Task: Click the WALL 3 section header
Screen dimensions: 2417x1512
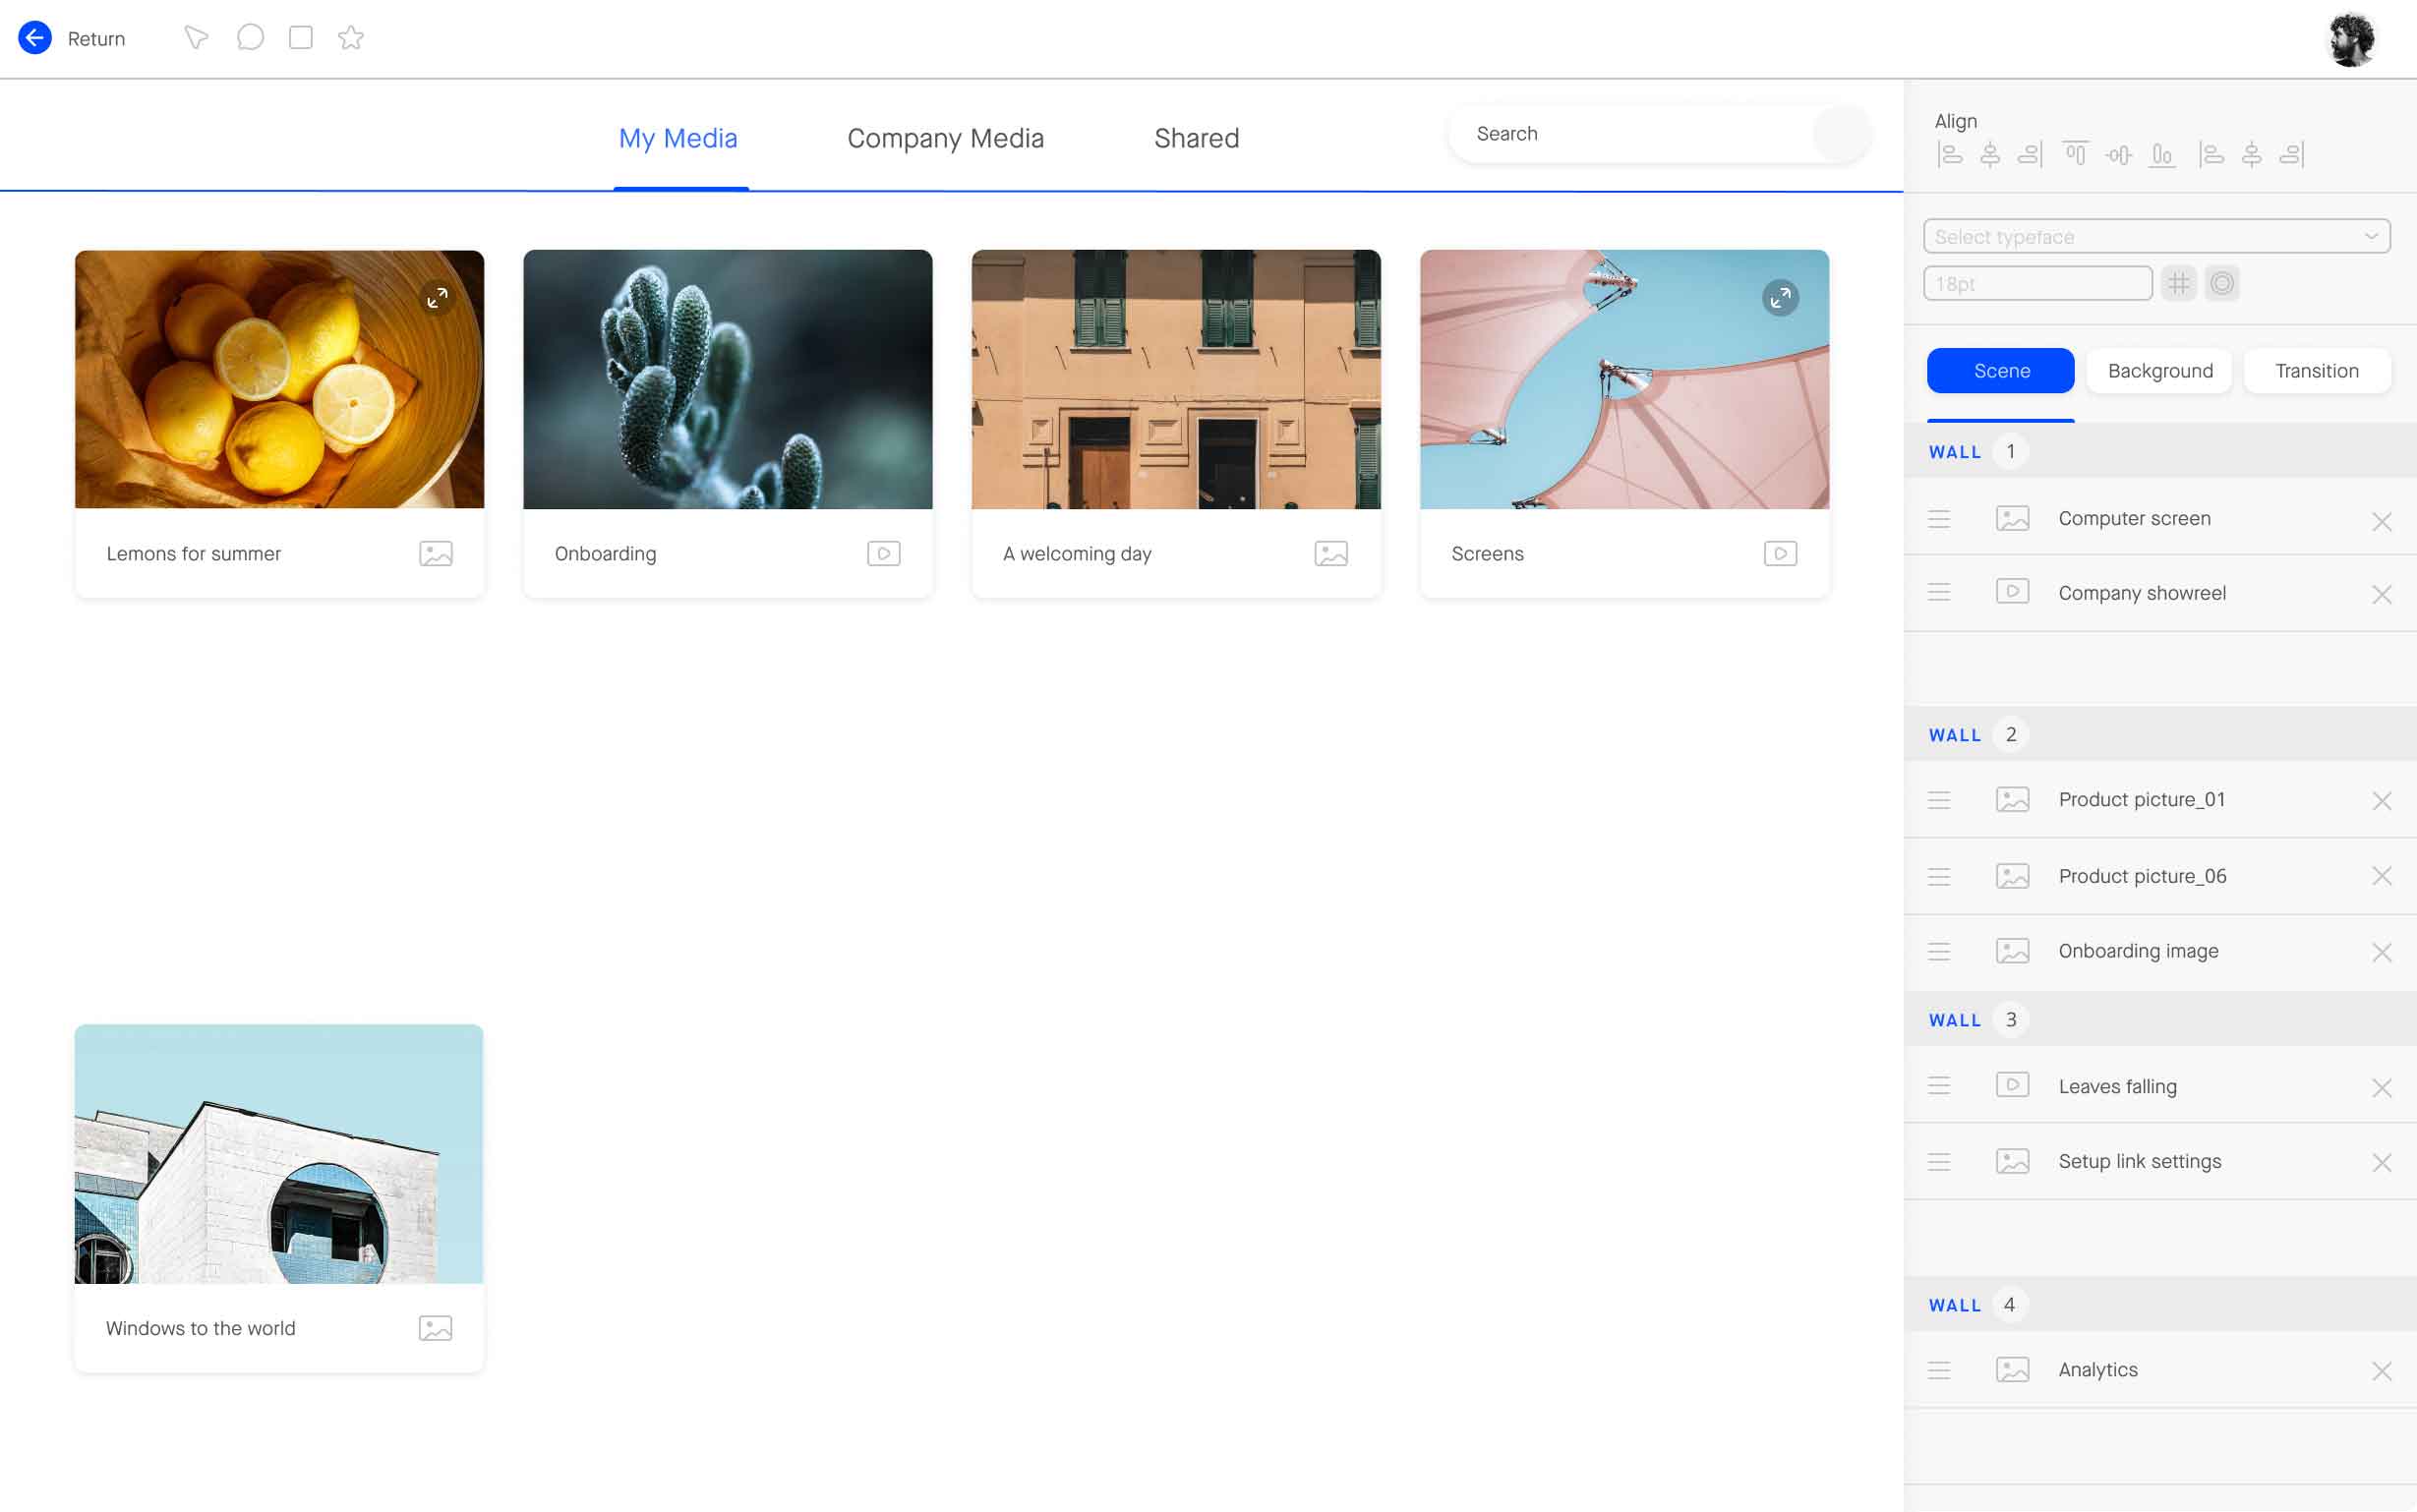Action: point(2160,1020)
